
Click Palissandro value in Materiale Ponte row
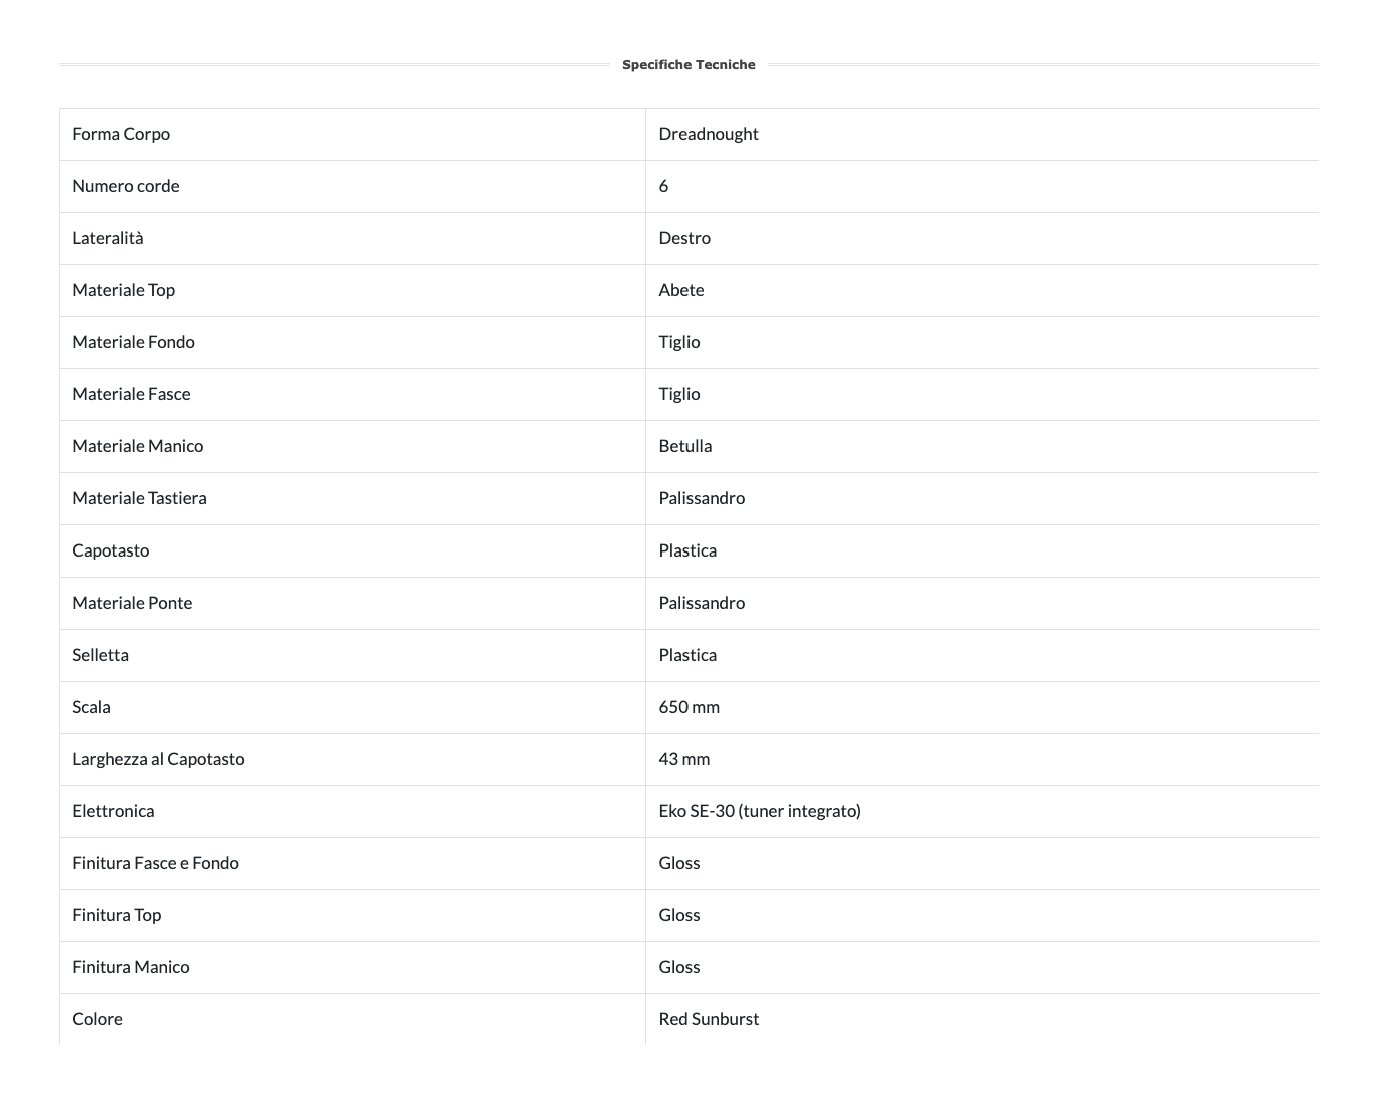click(701, 603)
